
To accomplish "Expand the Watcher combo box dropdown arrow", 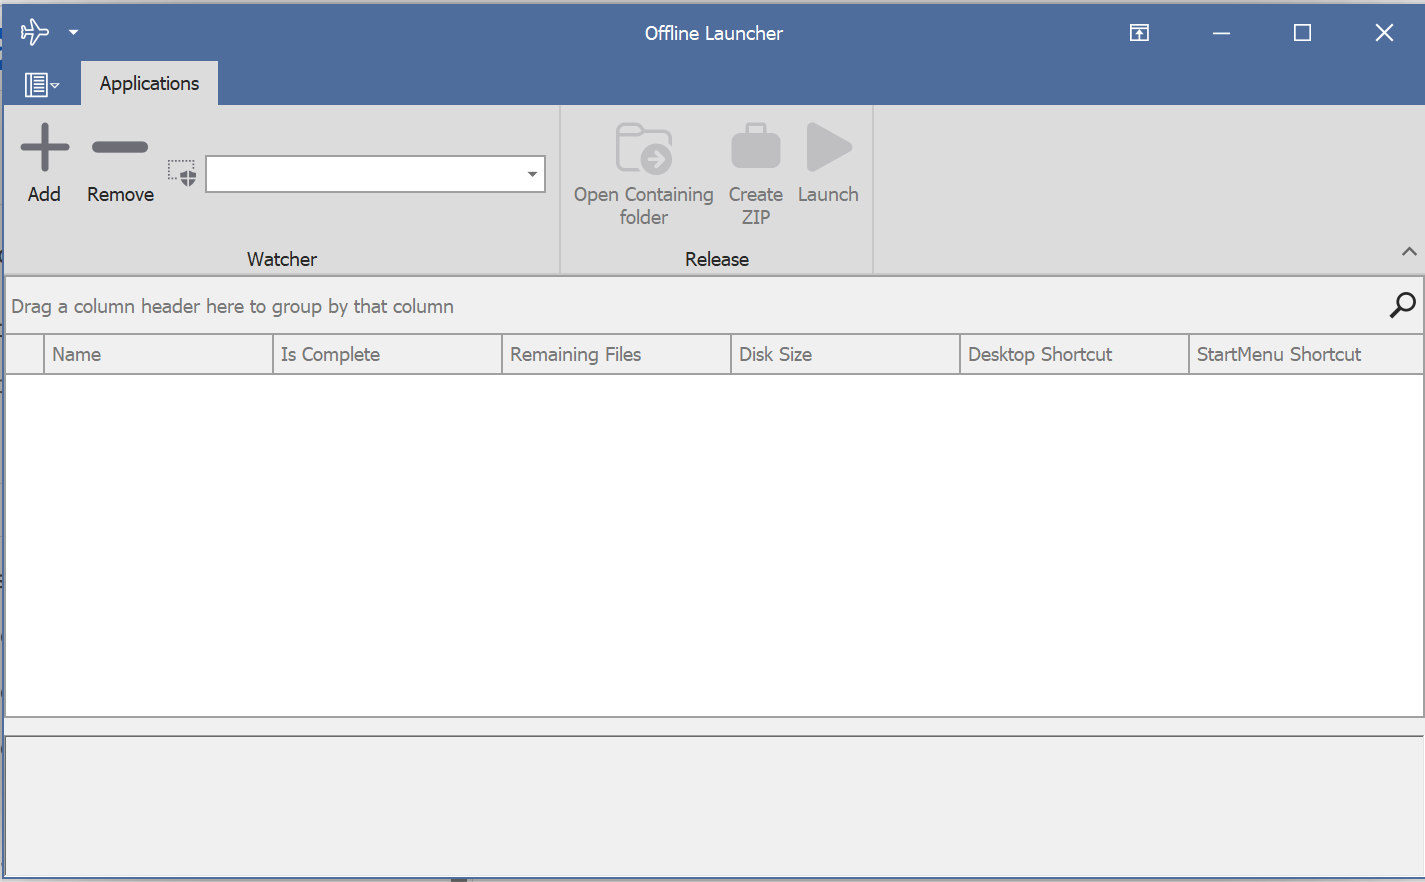I will coord(532,174).
